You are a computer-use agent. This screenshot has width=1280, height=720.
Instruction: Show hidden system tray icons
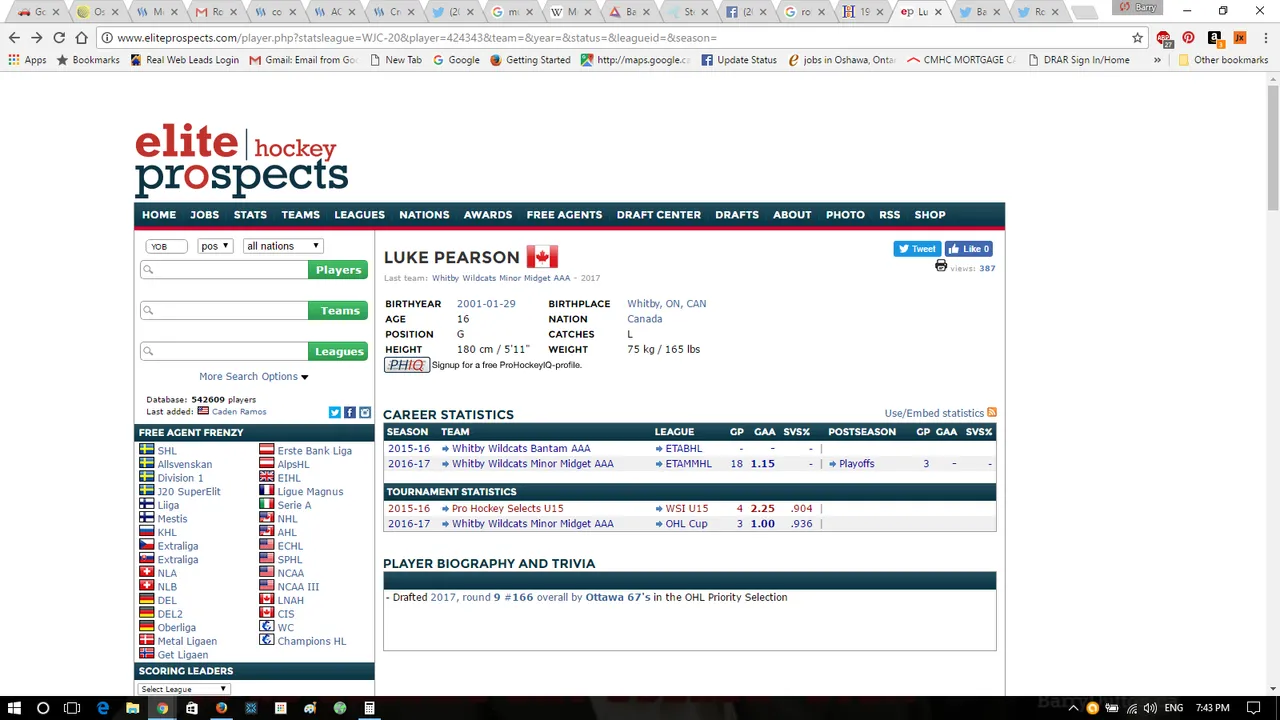tap(1074, 708)
